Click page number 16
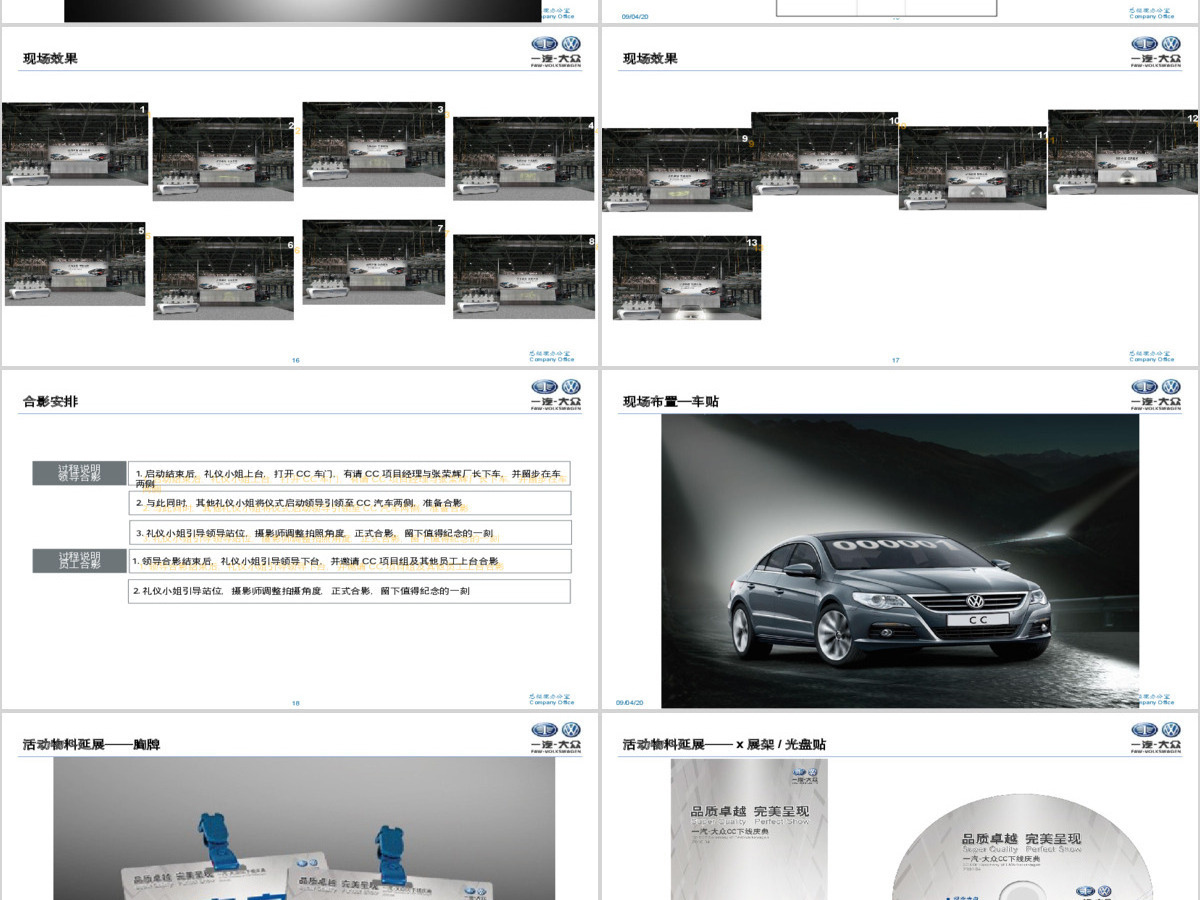The image size is (1200, 900). 296,360
